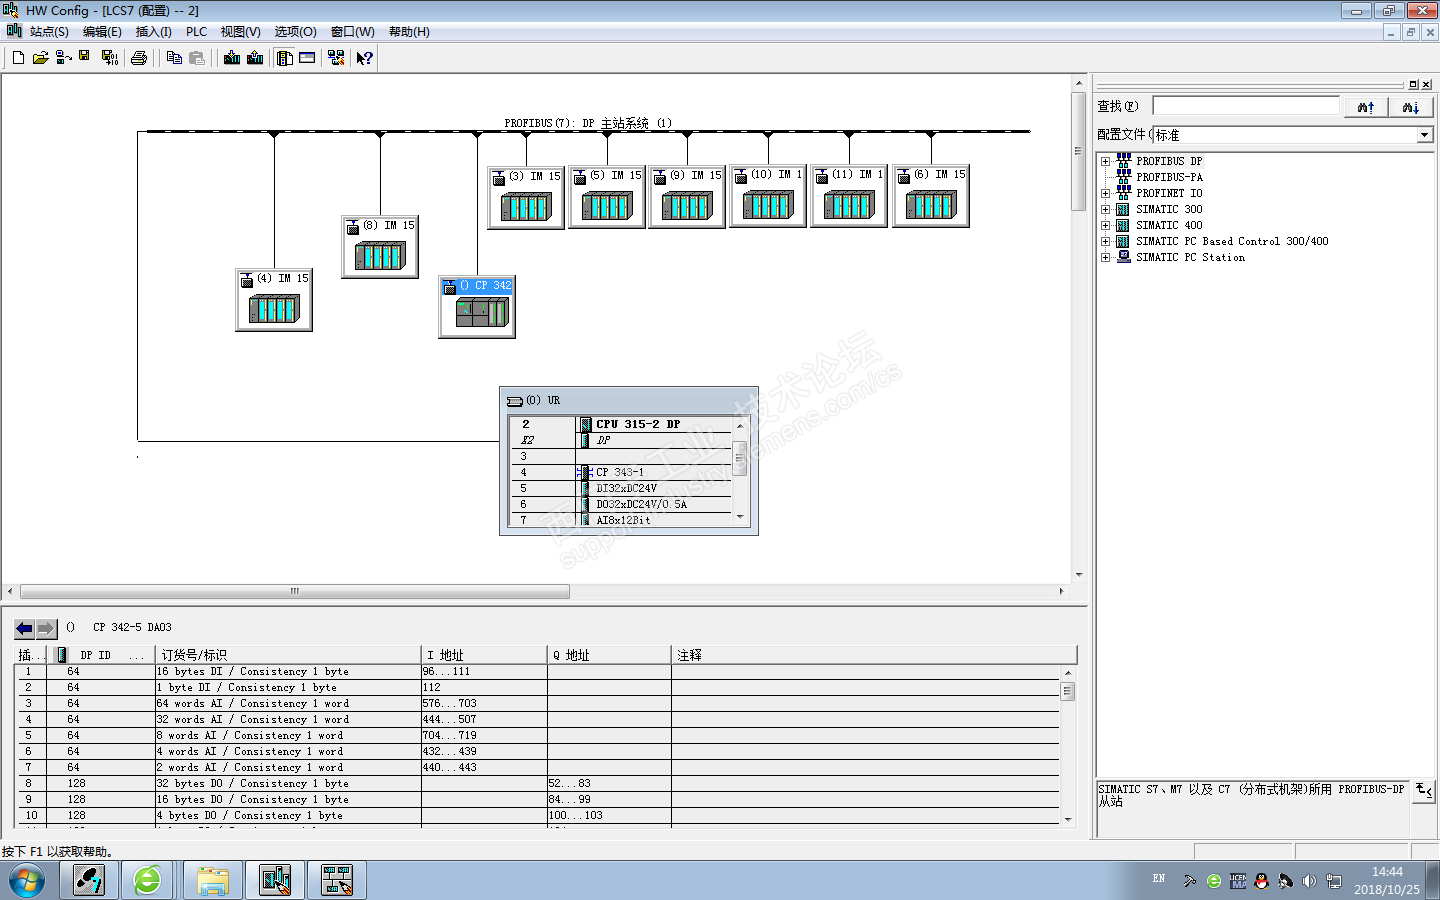Toggle the hardware Catalog toolbar icon
Image resolution: width=1440 pixels, height=900 pixels.
click(285, 58)
